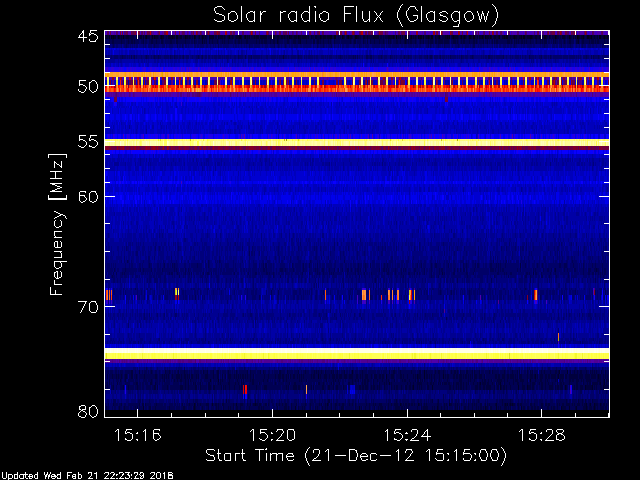Click the bright yellow band at 55 MHz

click(x=357, y=142)
